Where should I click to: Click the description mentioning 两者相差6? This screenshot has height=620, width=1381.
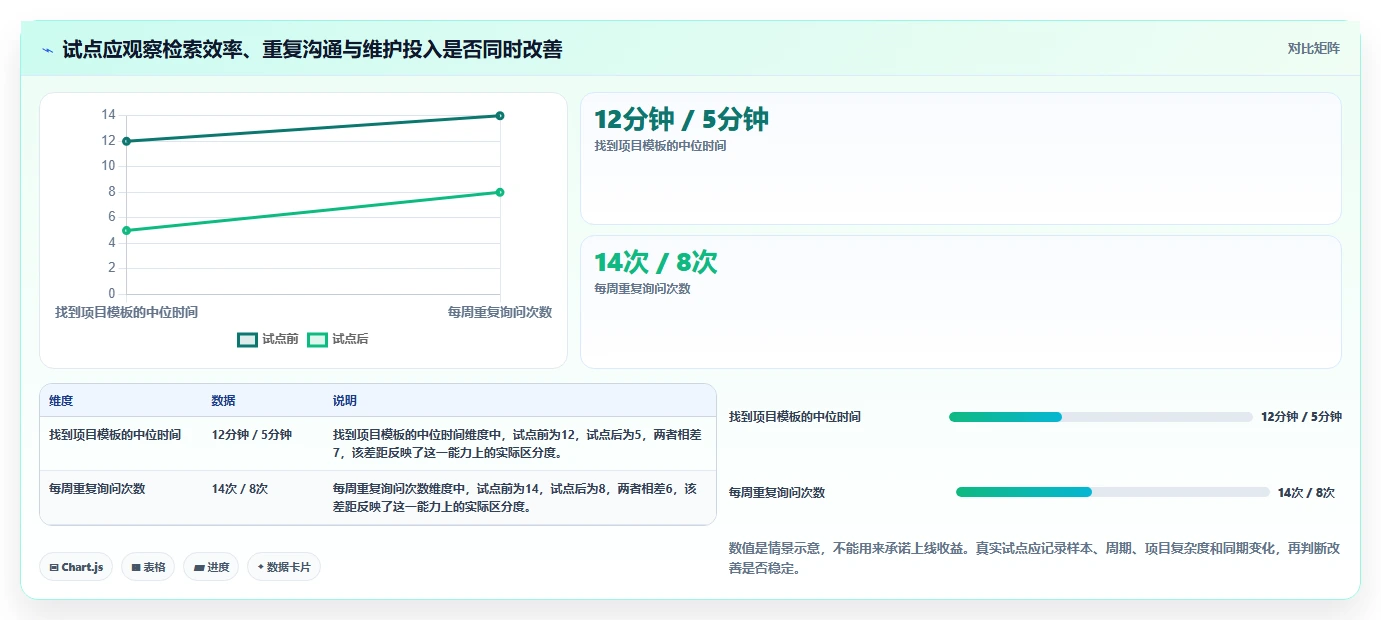click(x=515, y=498)
